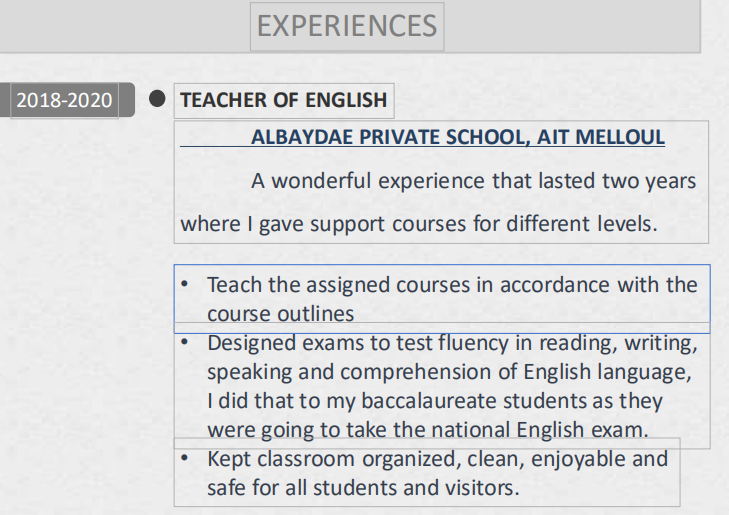This screenshot has width=729, height=515.
Task: Click the 'where I gave support courses' line
Action: (418, 224)
